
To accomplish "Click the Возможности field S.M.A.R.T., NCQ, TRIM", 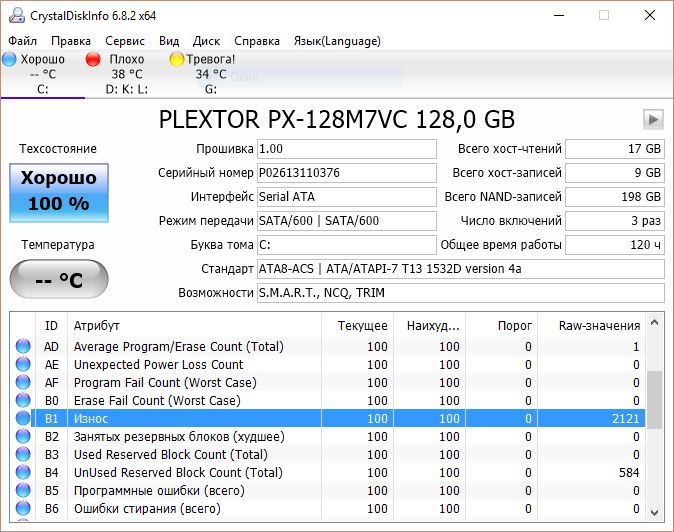I will [x=461, y=293].
